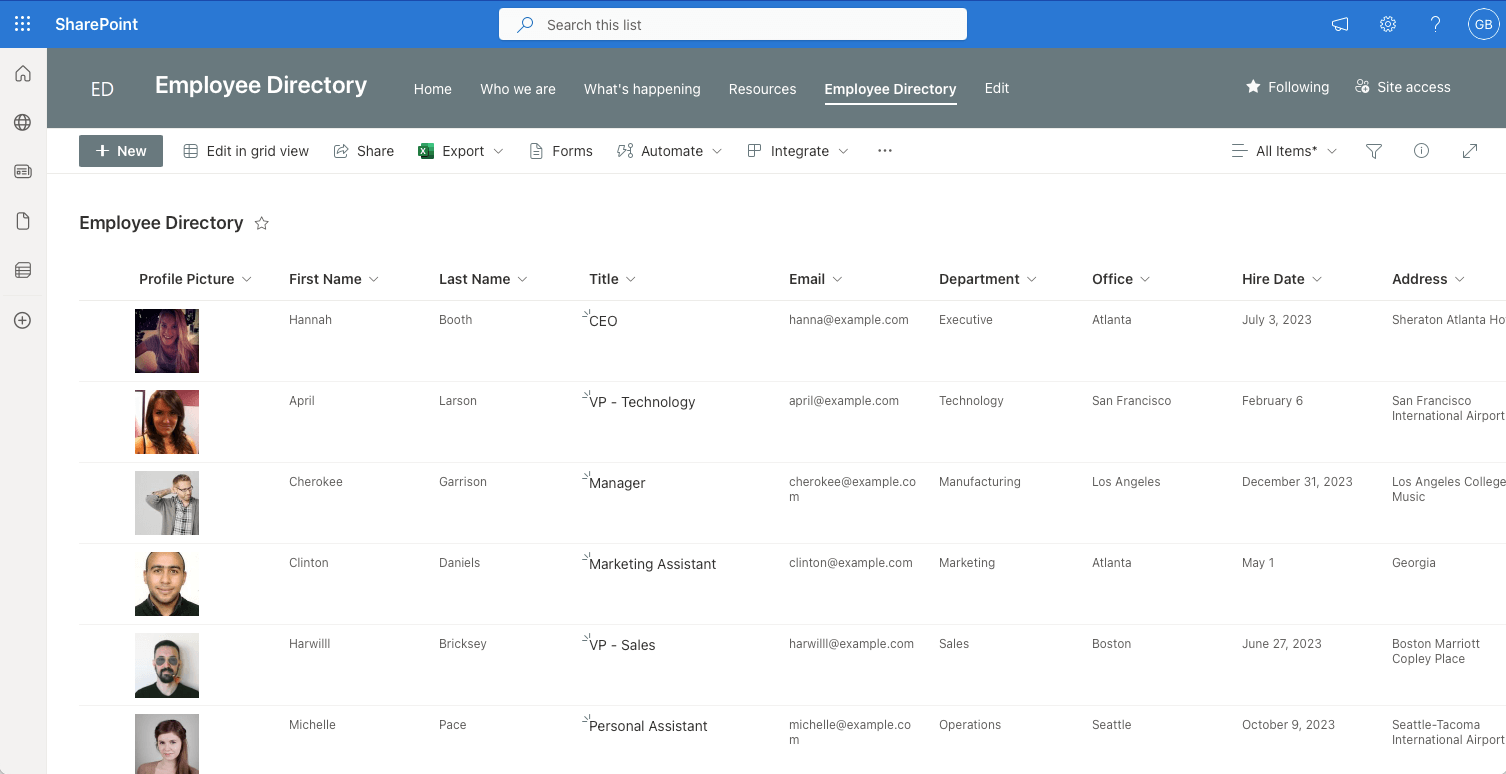Expand the Automate menu
Image resolution: width=1506 pixels, height=774 pixels.
pyautogui.click(x=669, y=150)
